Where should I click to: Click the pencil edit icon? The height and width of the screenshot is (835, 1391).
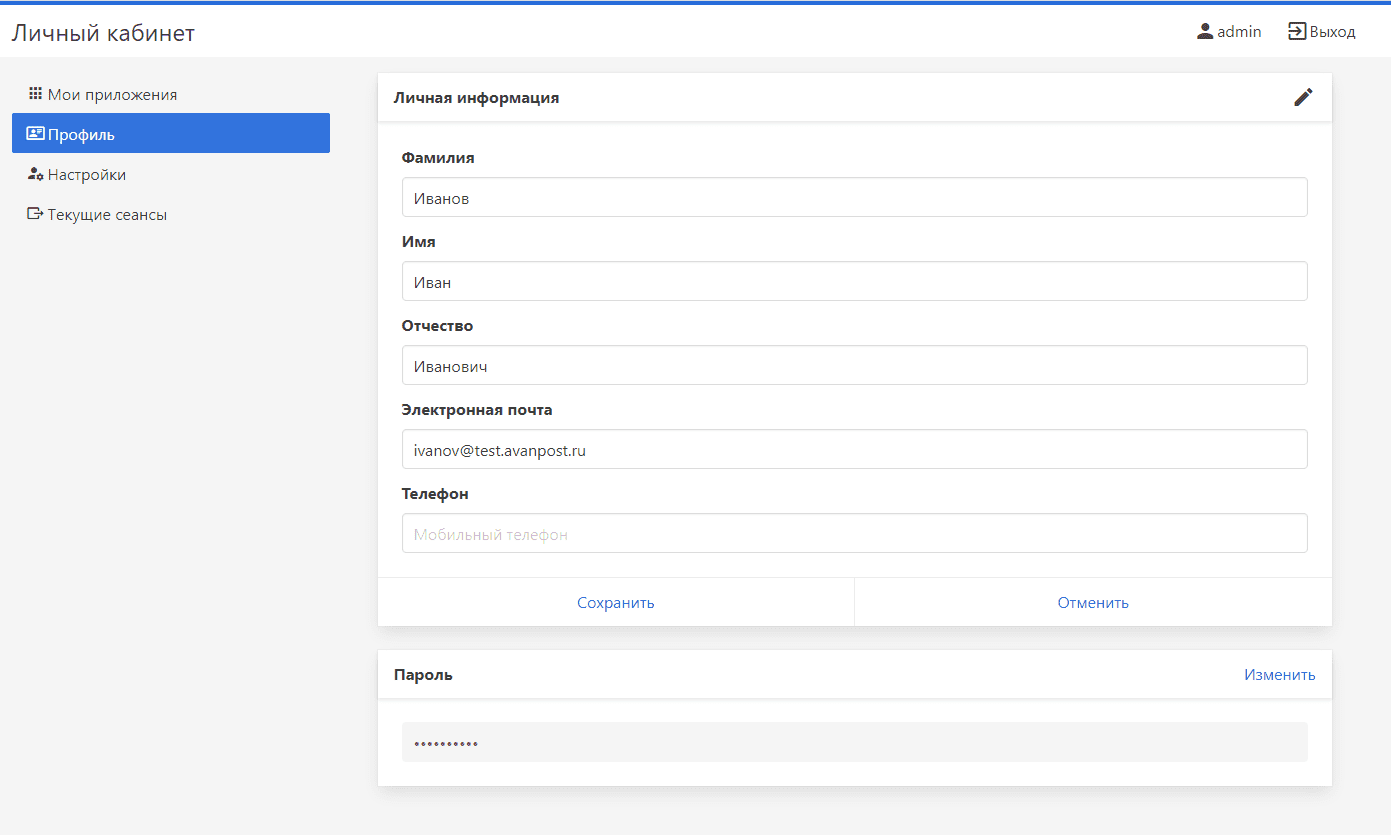click(1303, 97)
